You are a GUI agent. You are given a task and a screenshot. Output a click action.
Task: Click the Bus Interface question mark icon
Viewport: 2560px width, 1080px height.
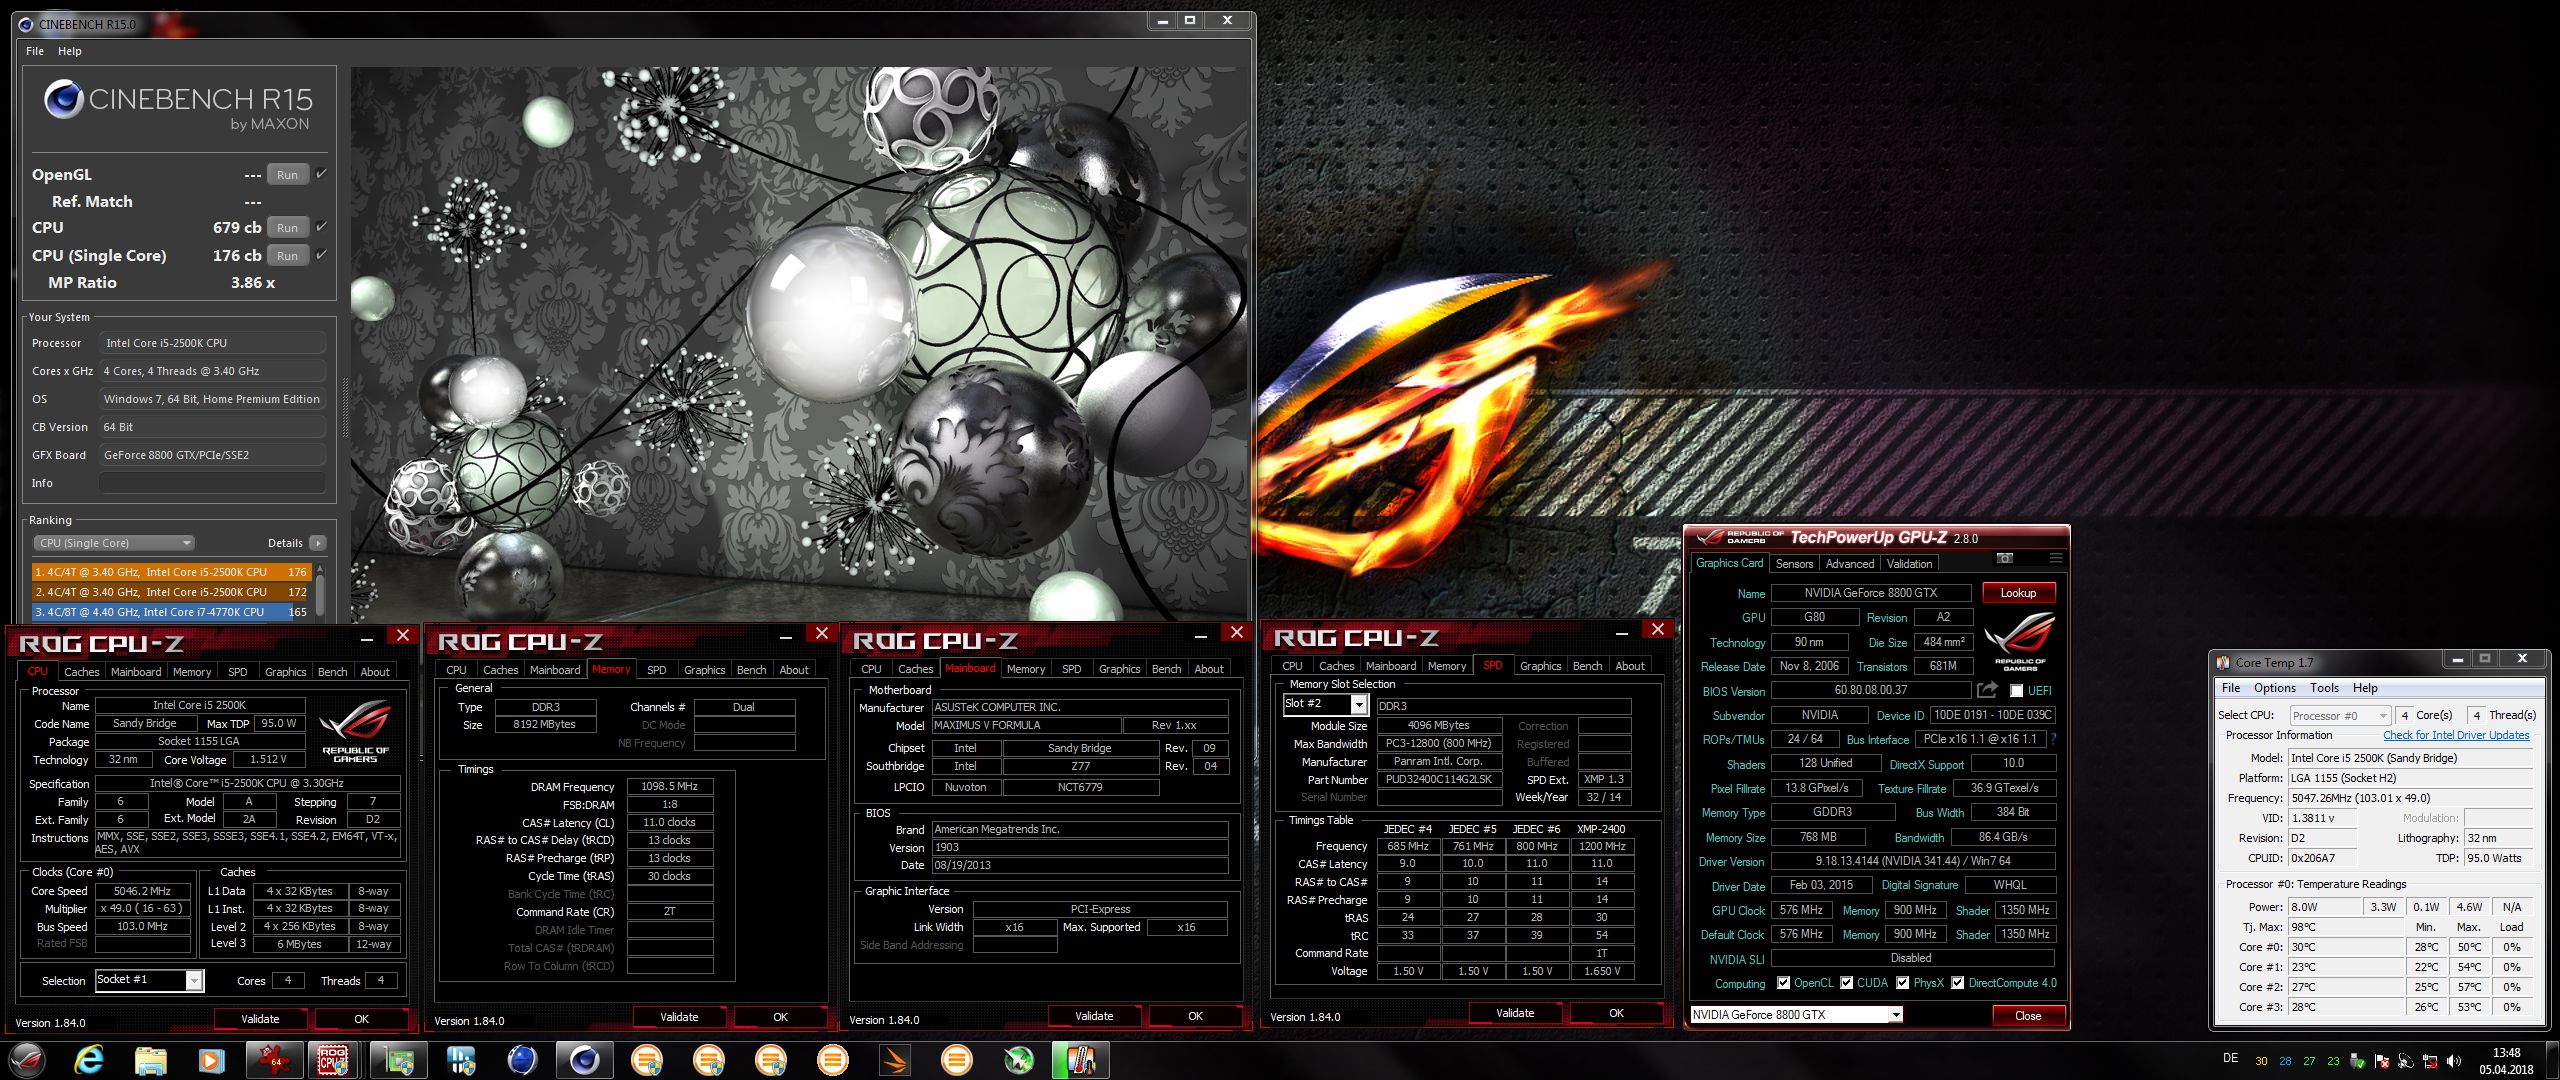[x=2053, y=739]
